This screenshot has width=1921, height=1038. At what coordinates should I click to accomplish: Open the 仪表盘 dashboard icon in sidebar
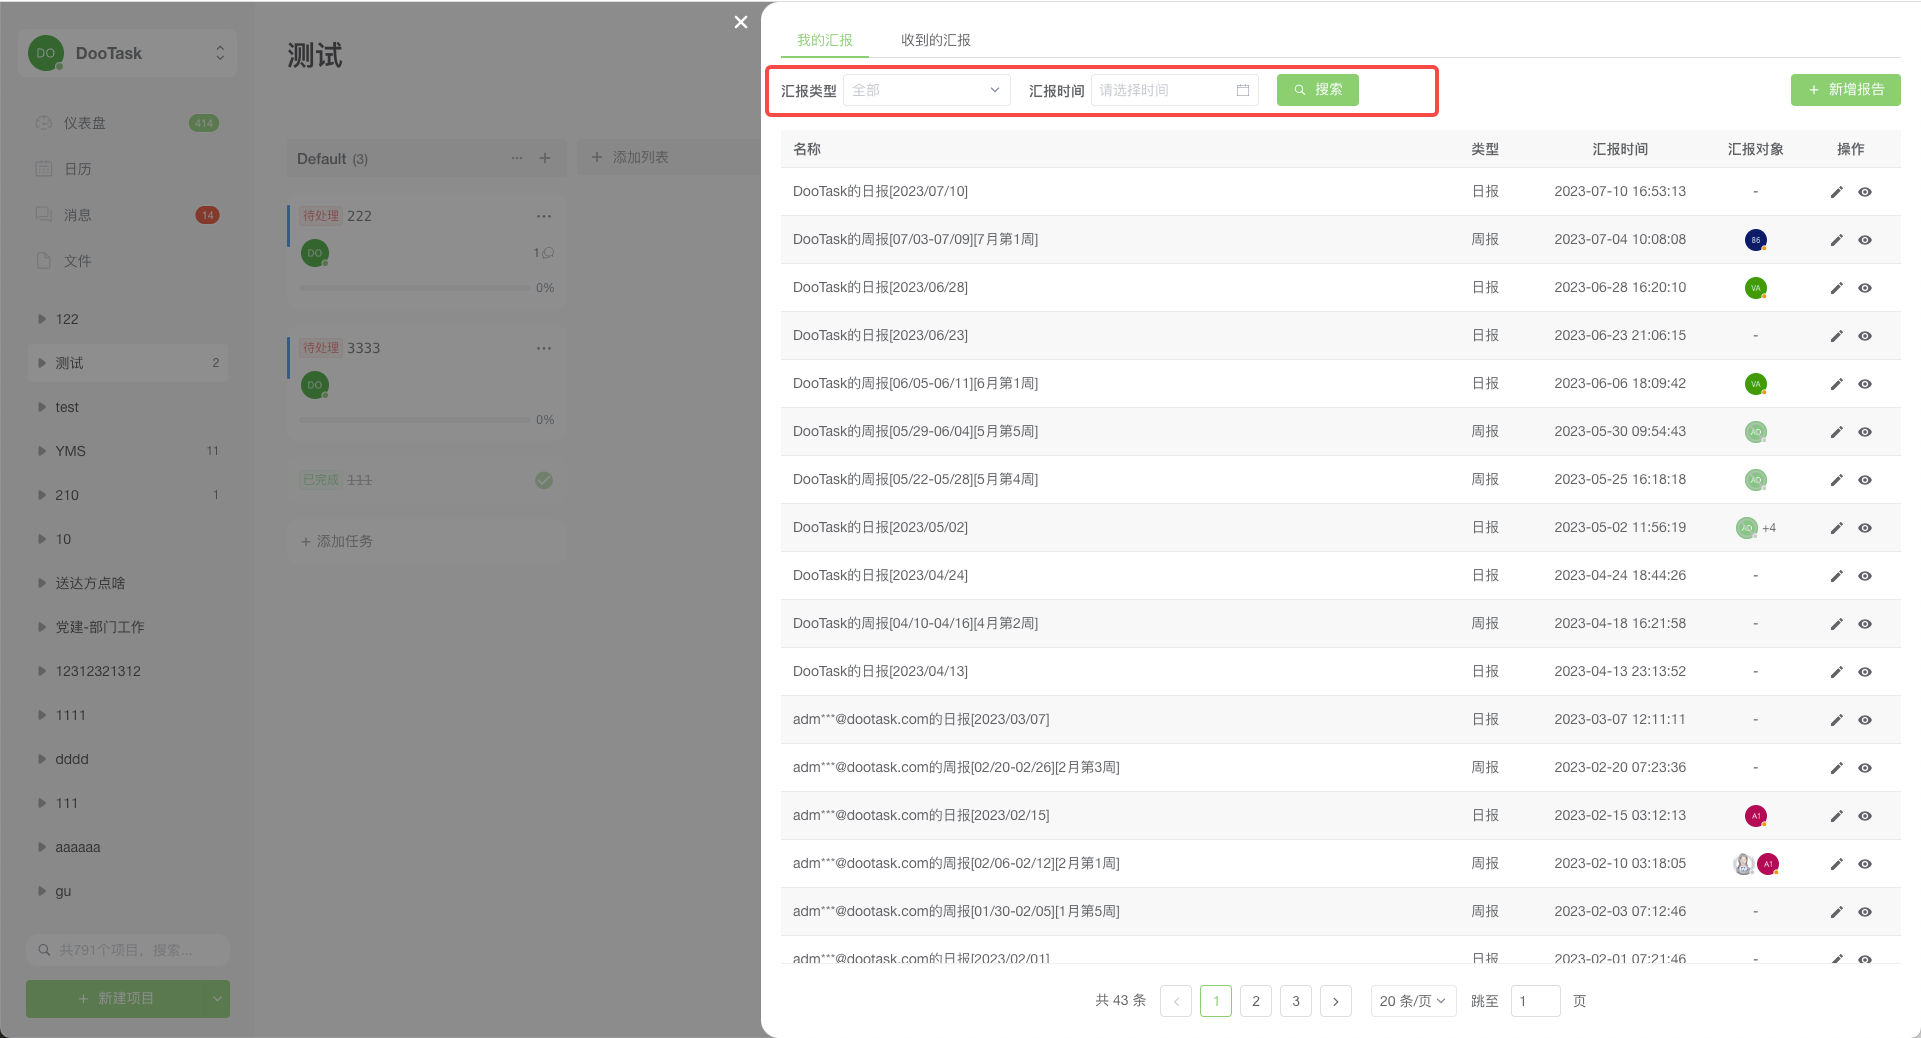click(43, 122)
